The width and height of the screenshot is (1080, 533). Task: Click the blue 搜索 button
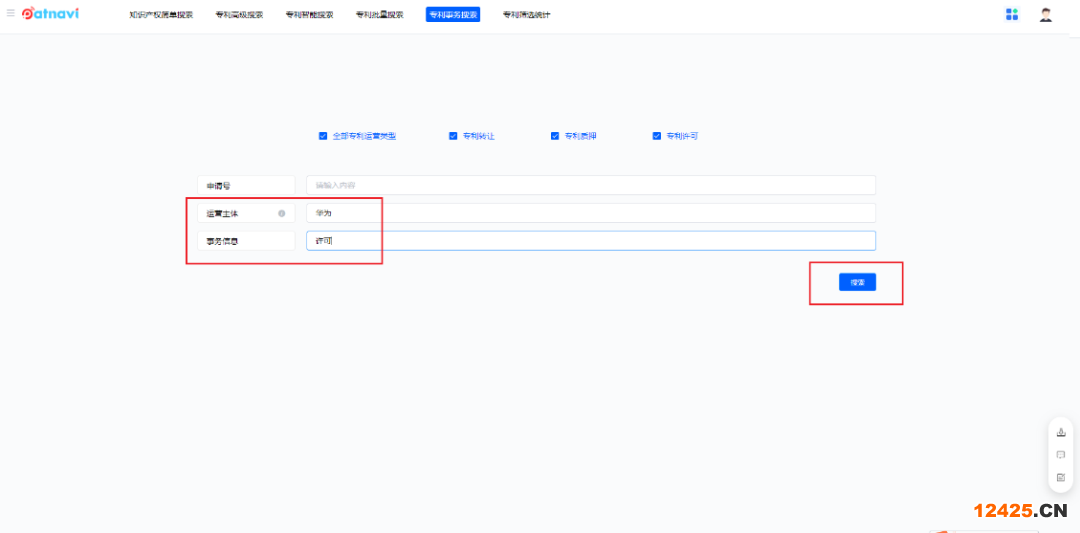pos(857,282)
